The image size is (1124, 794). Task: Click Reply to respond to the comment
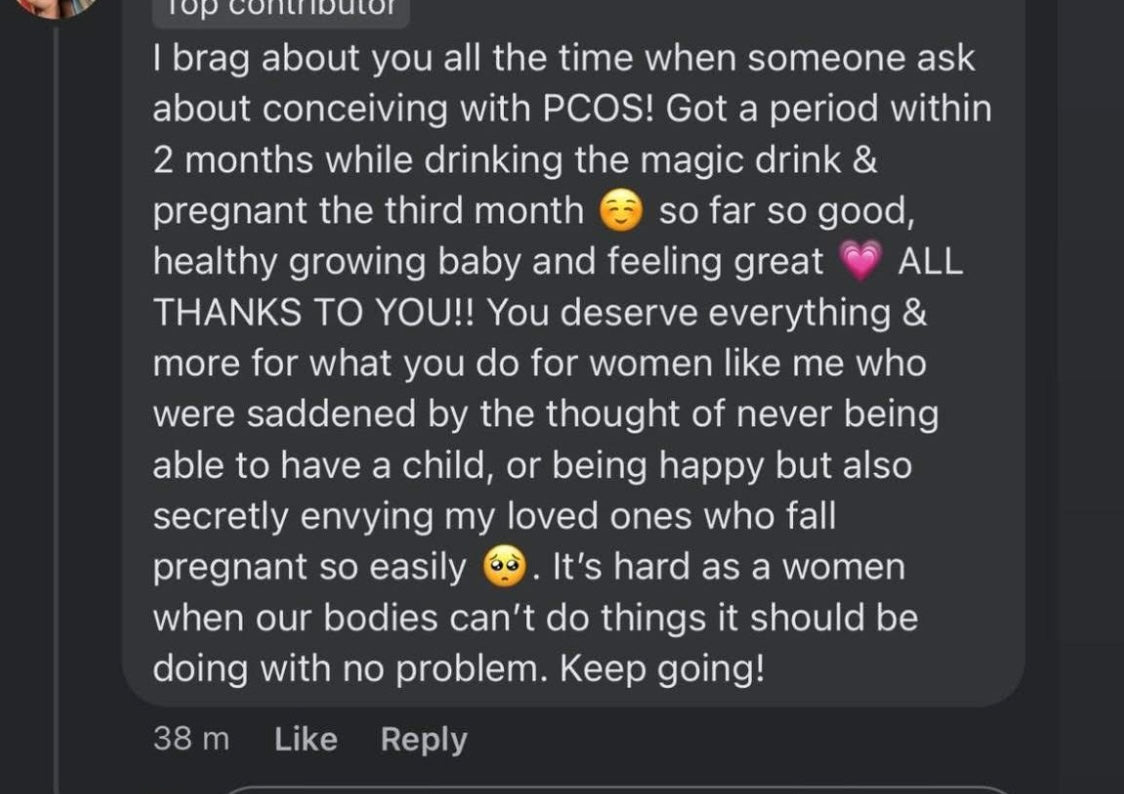point(424,740)
